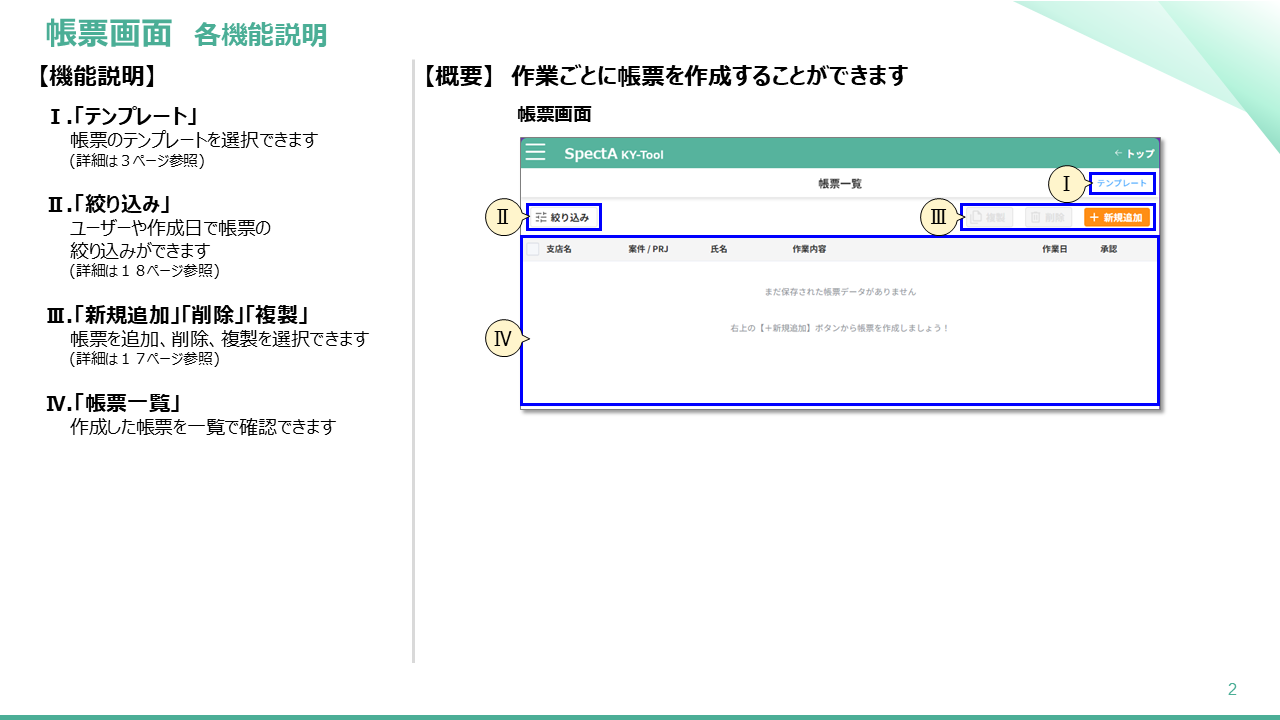Screen dimensions: 1280x720
Task: Click the 支店名 column header
Action: coord(559,249)
